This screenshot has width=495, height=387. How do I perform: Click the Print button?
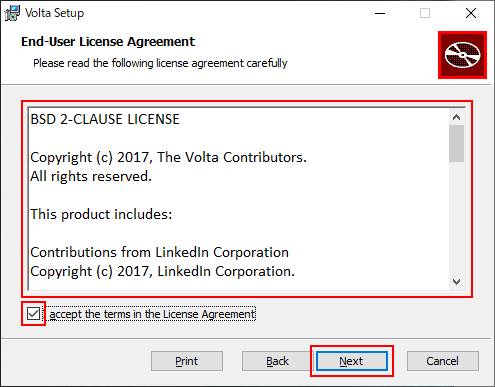coord(187,361)
